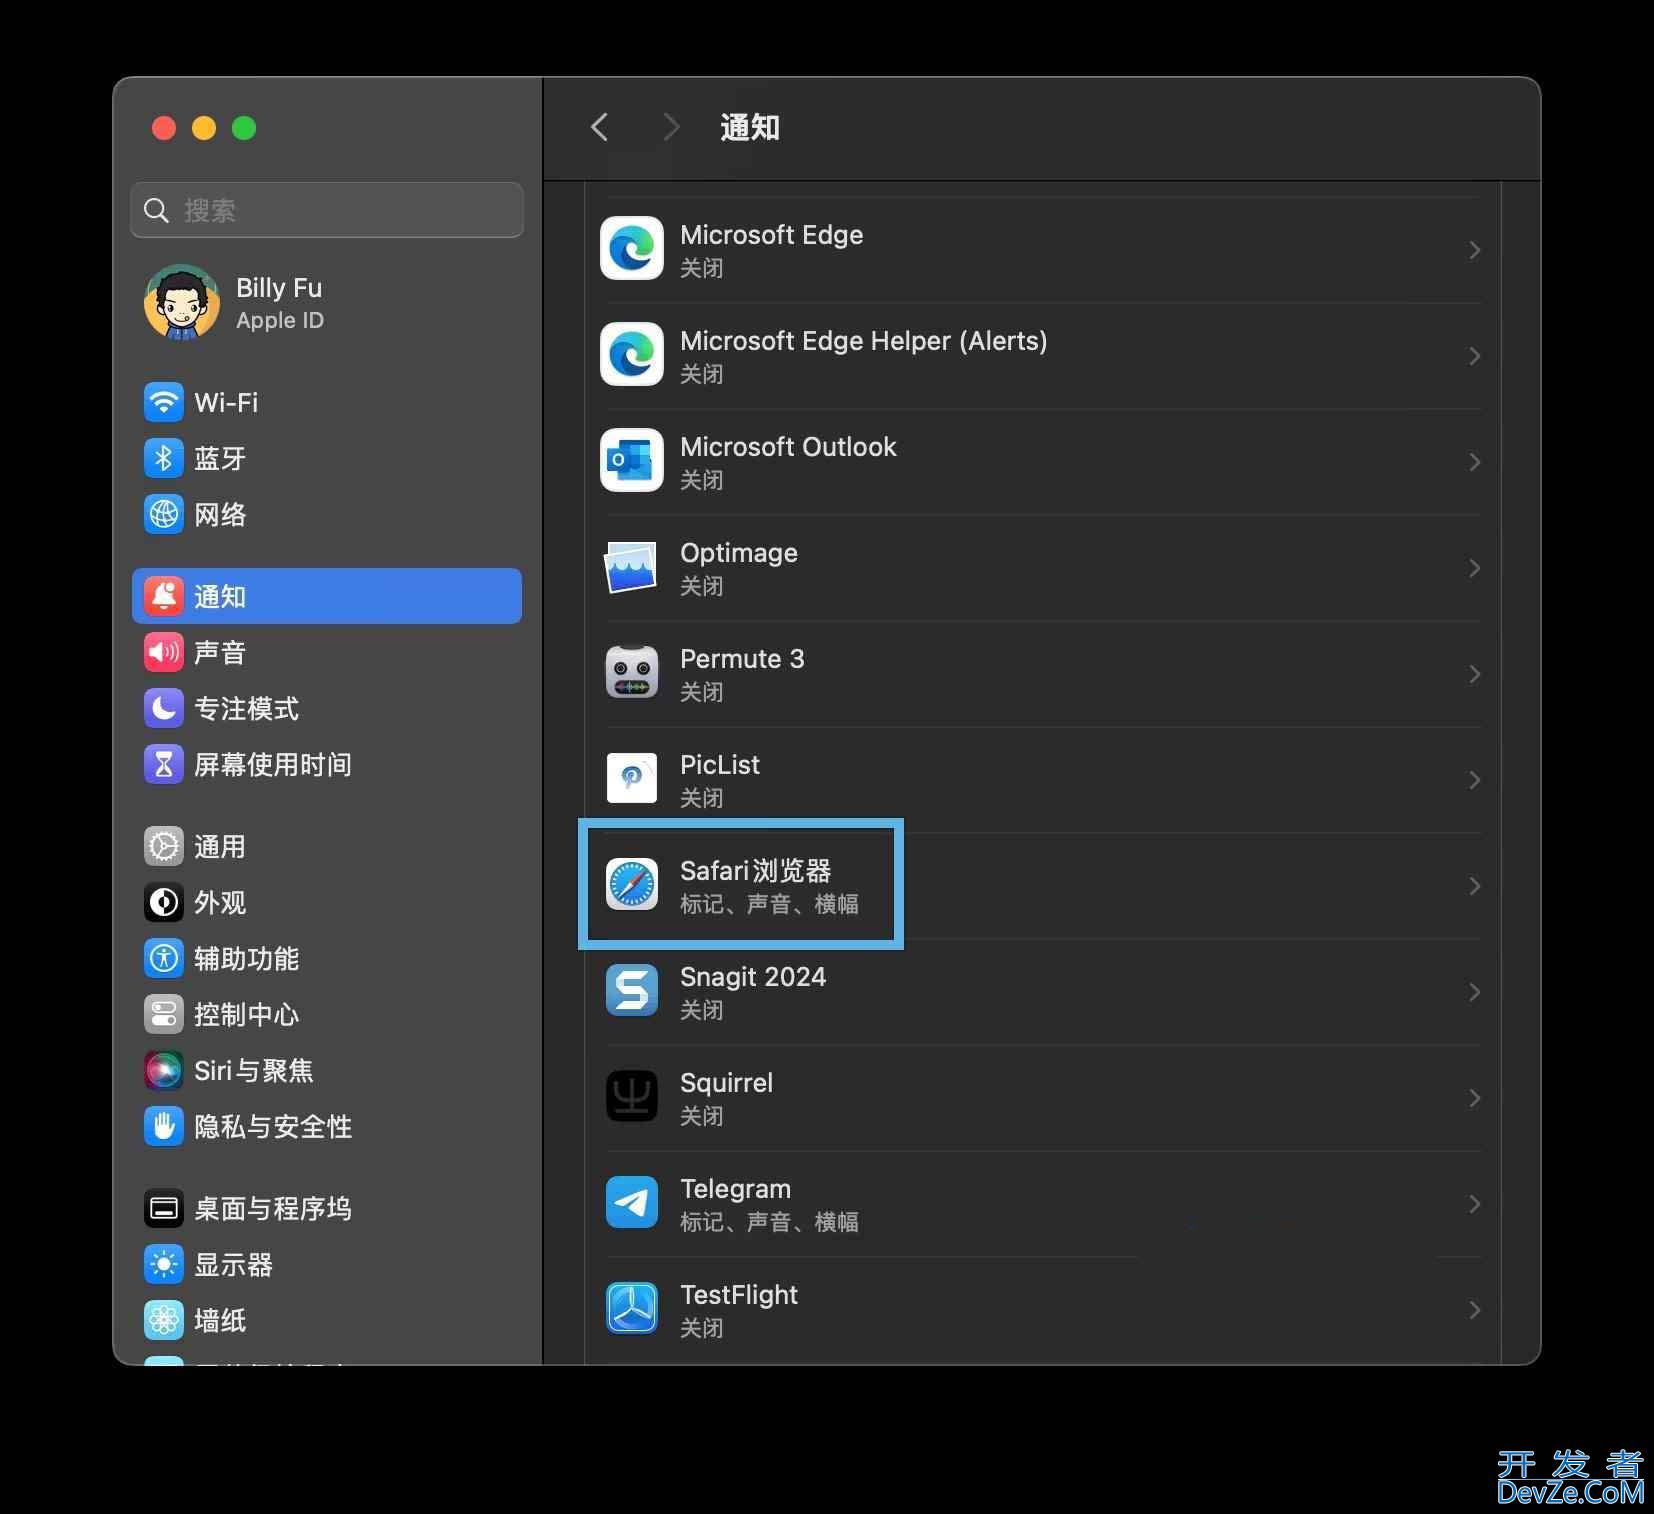Click the PicList app icon
The height and width of the screenshot is (1514, 1654).
tap(632, 779)
